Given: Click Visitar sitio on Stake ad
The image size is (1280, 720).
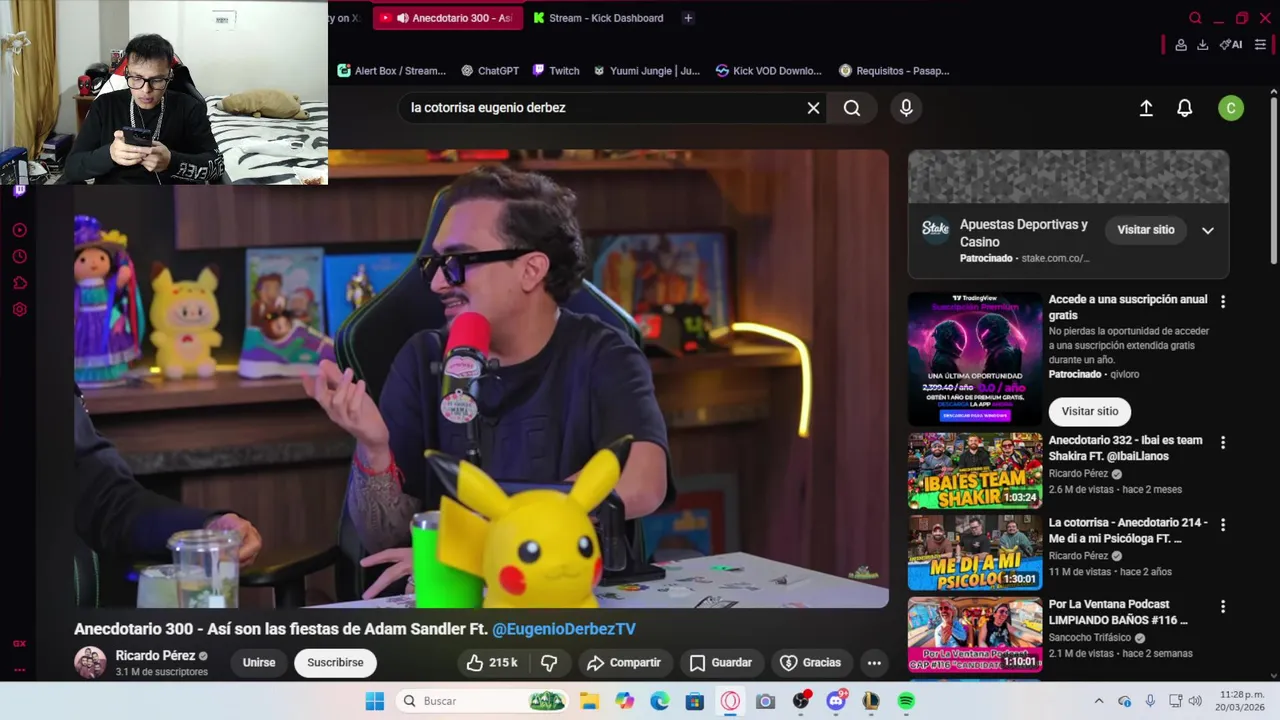Looking at the screenshot, I should click(x=1146, y=230).
